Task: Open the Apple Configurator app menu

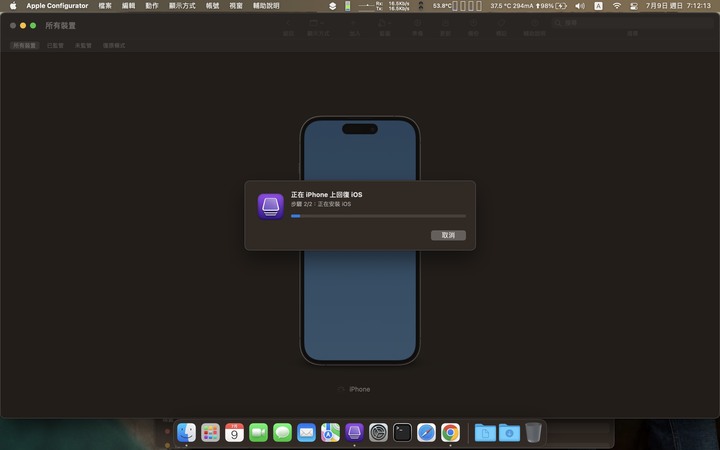Action: click(x=57, y=6)
